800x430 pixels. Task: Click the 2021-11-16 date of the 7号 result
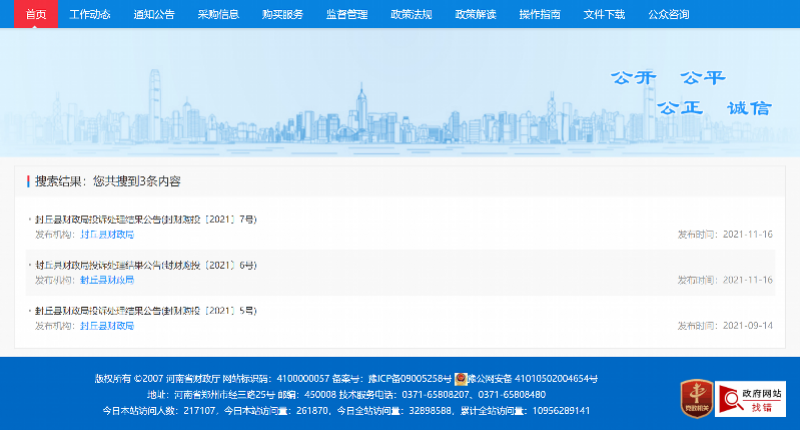pyautogui.click(x=747, y=235)
